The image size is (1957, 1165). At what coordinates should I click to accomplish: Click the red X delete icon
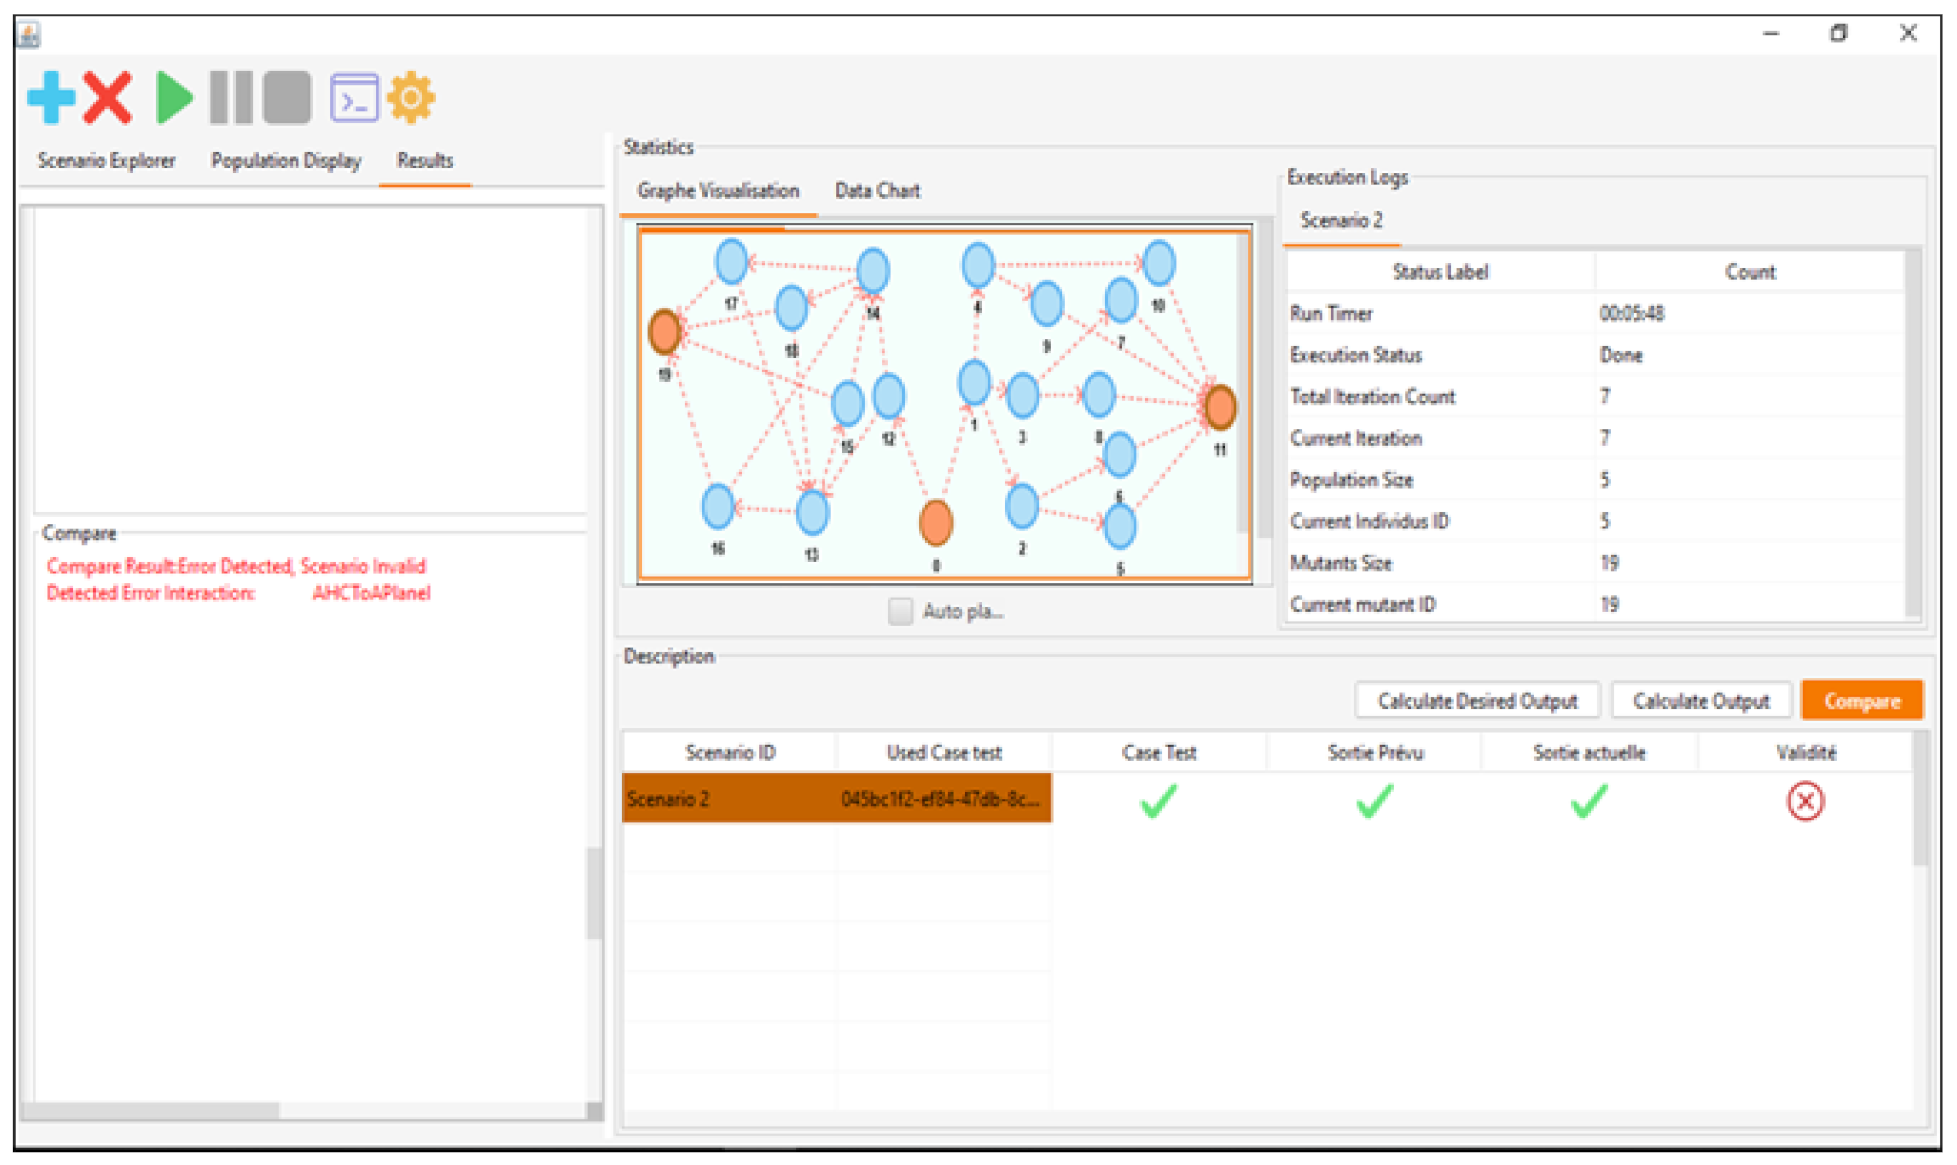(x=108, y=98)
